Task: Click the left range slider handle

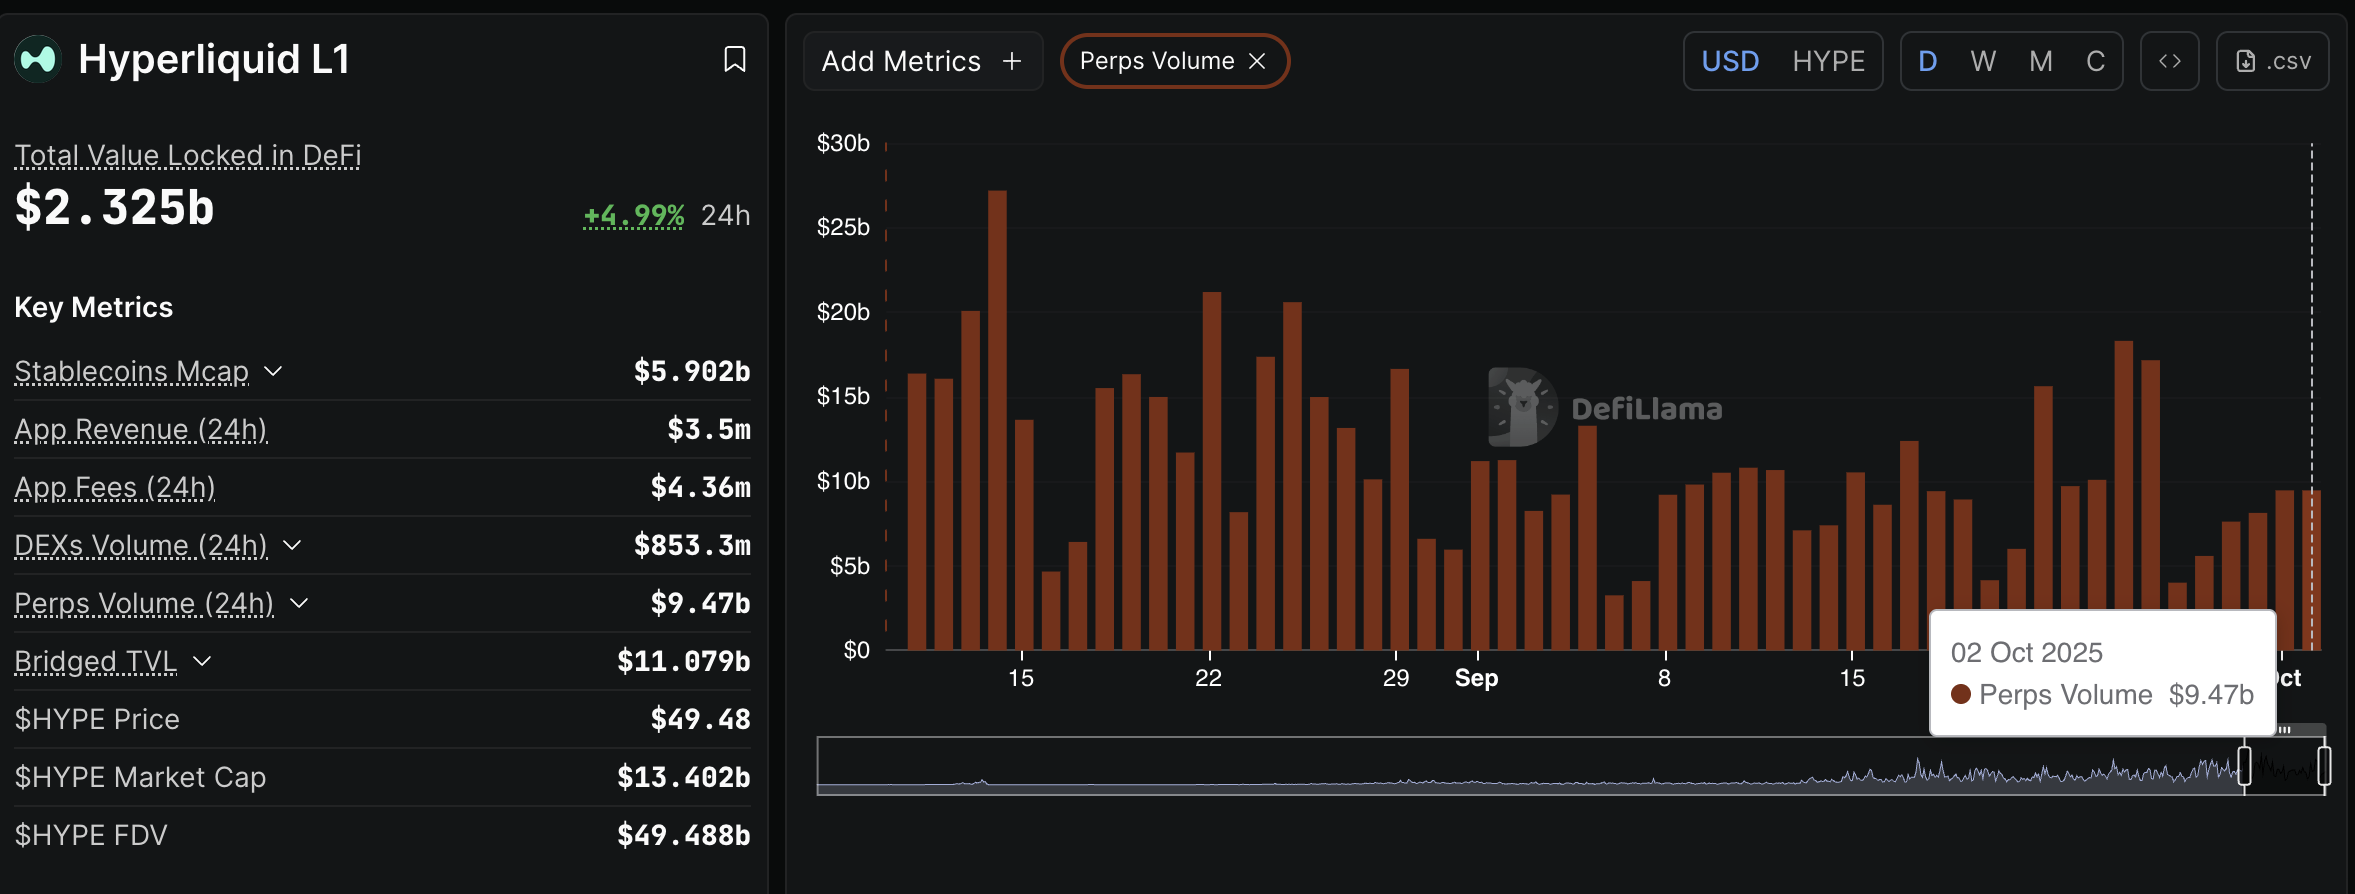Action: [2244, 766]
